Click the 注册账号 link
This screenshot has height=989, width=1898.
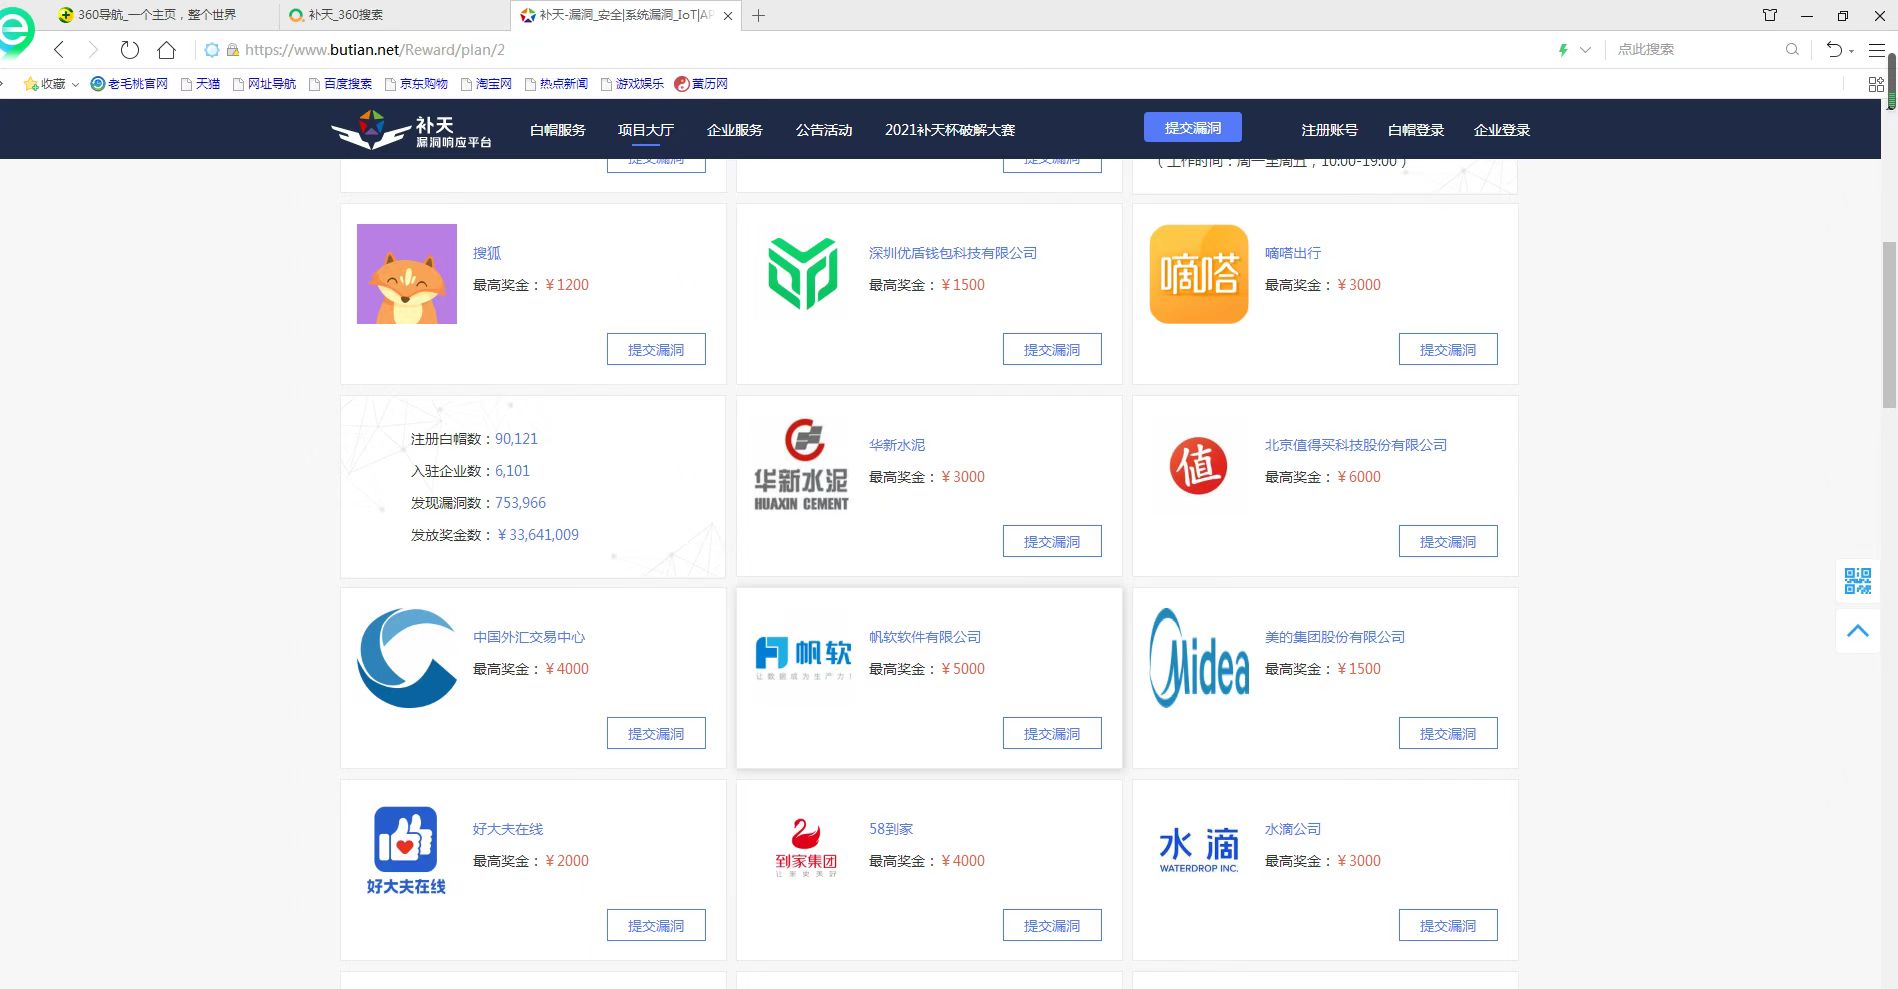(x=1329, y=130)
